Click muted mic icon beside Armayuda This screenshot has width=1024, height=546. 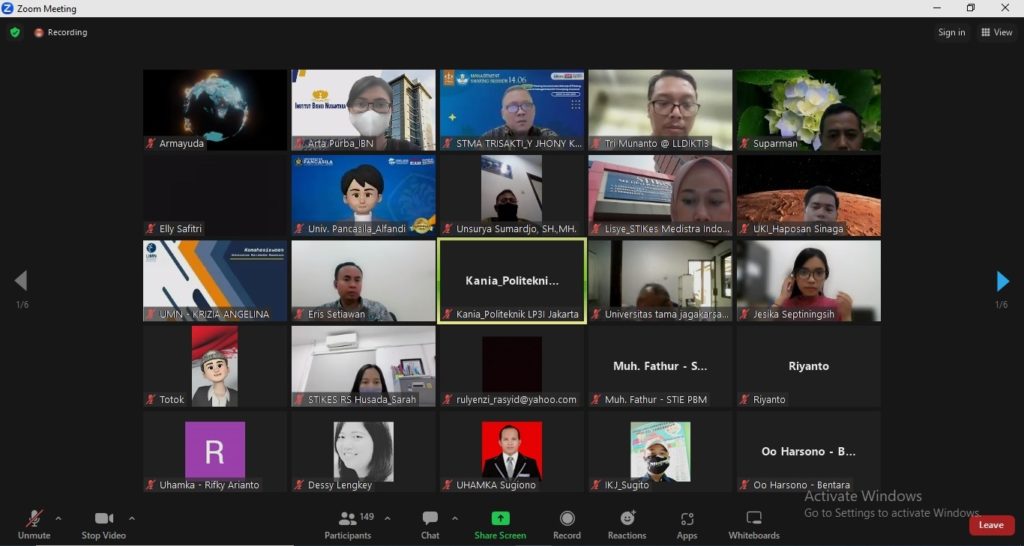pos(151,144)
